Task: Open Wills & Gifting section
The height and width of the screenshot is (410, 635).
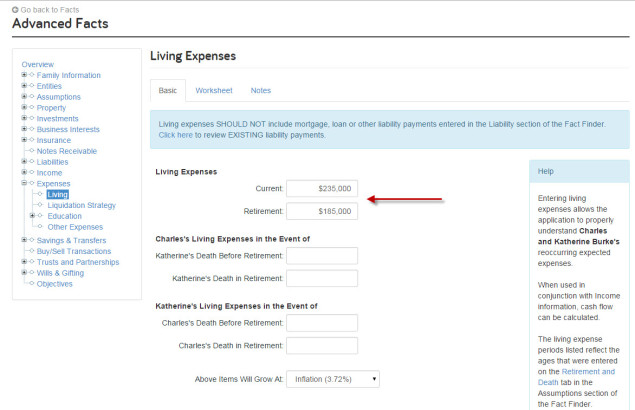Action: [x=60, y=273]
